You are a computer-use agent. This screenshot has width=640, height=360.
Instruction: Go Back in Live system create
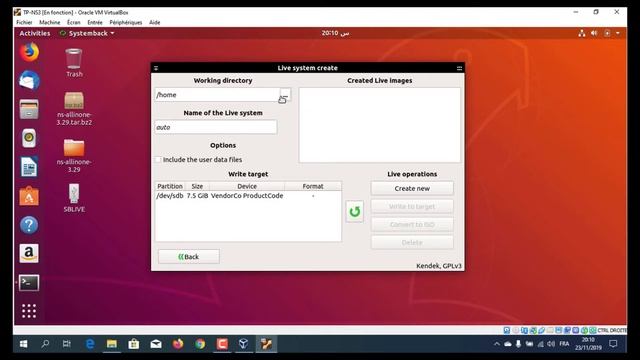[189, 256]
